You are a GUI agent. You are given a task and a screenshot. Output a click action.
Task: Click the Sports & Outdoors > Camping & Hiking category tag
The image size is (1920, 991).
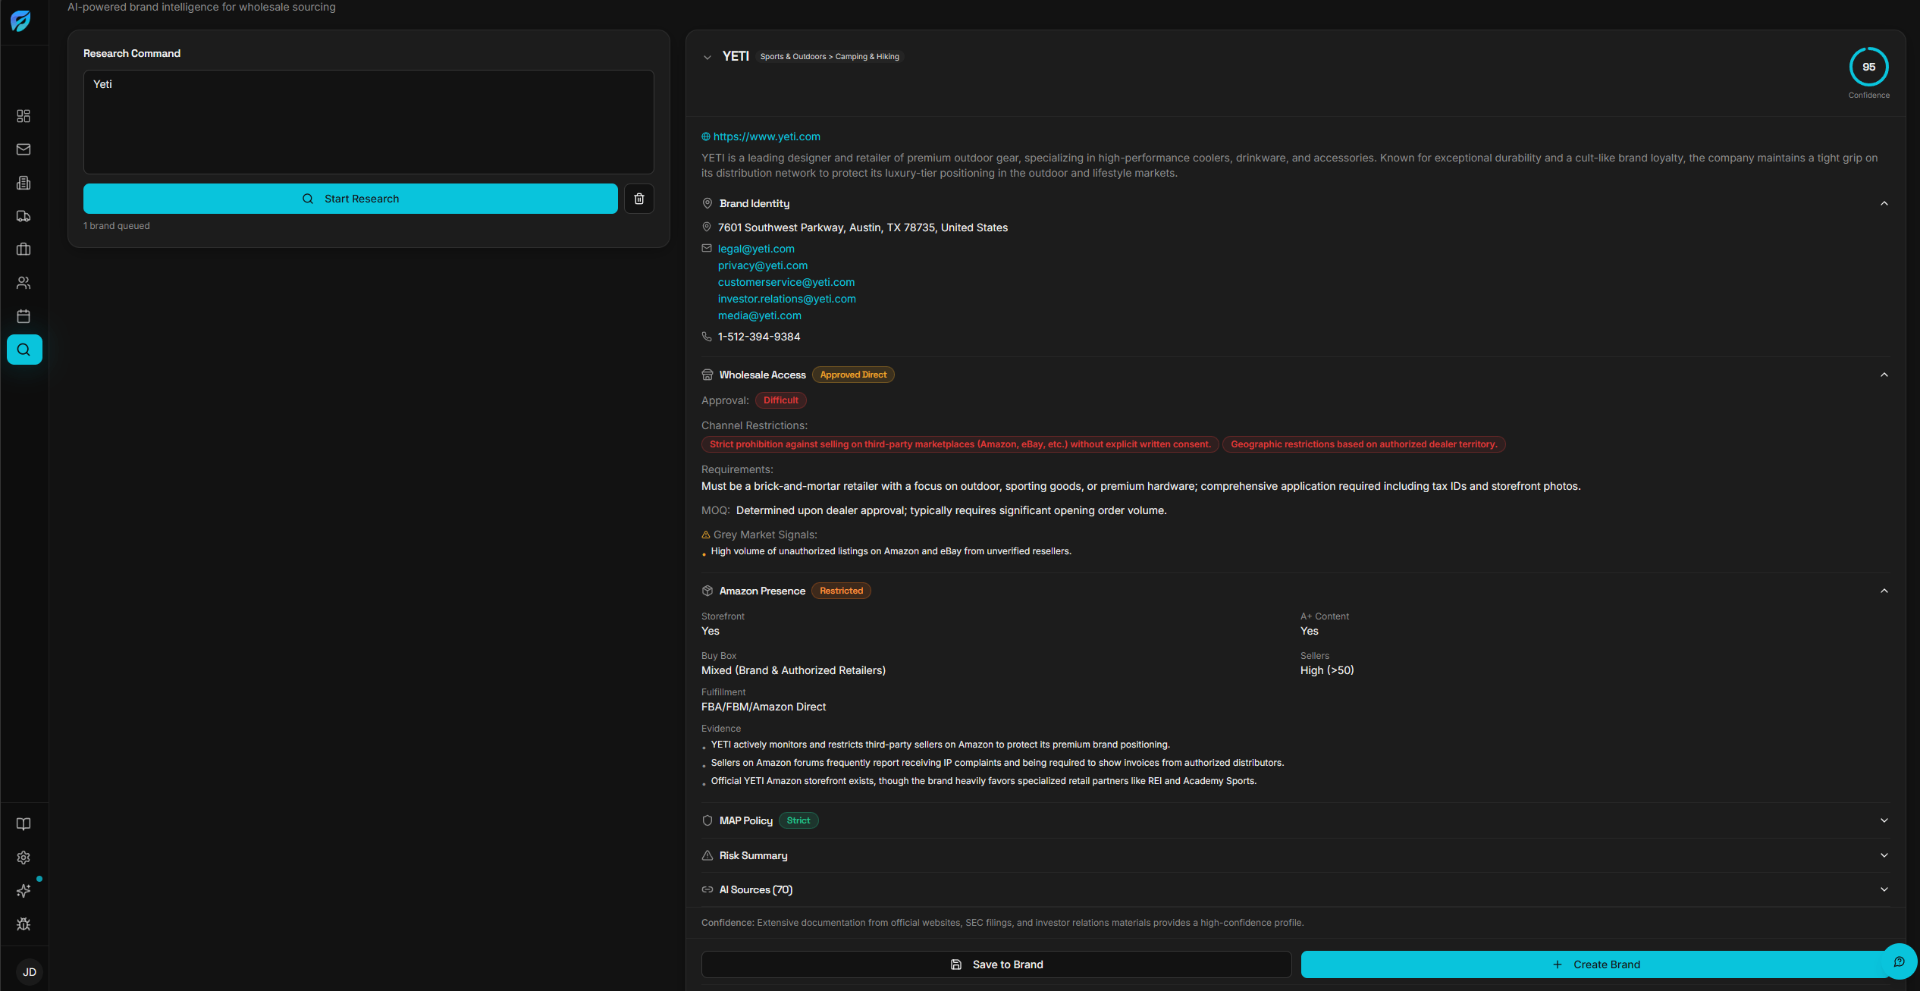pyautogui.click(x=829, y=57)
